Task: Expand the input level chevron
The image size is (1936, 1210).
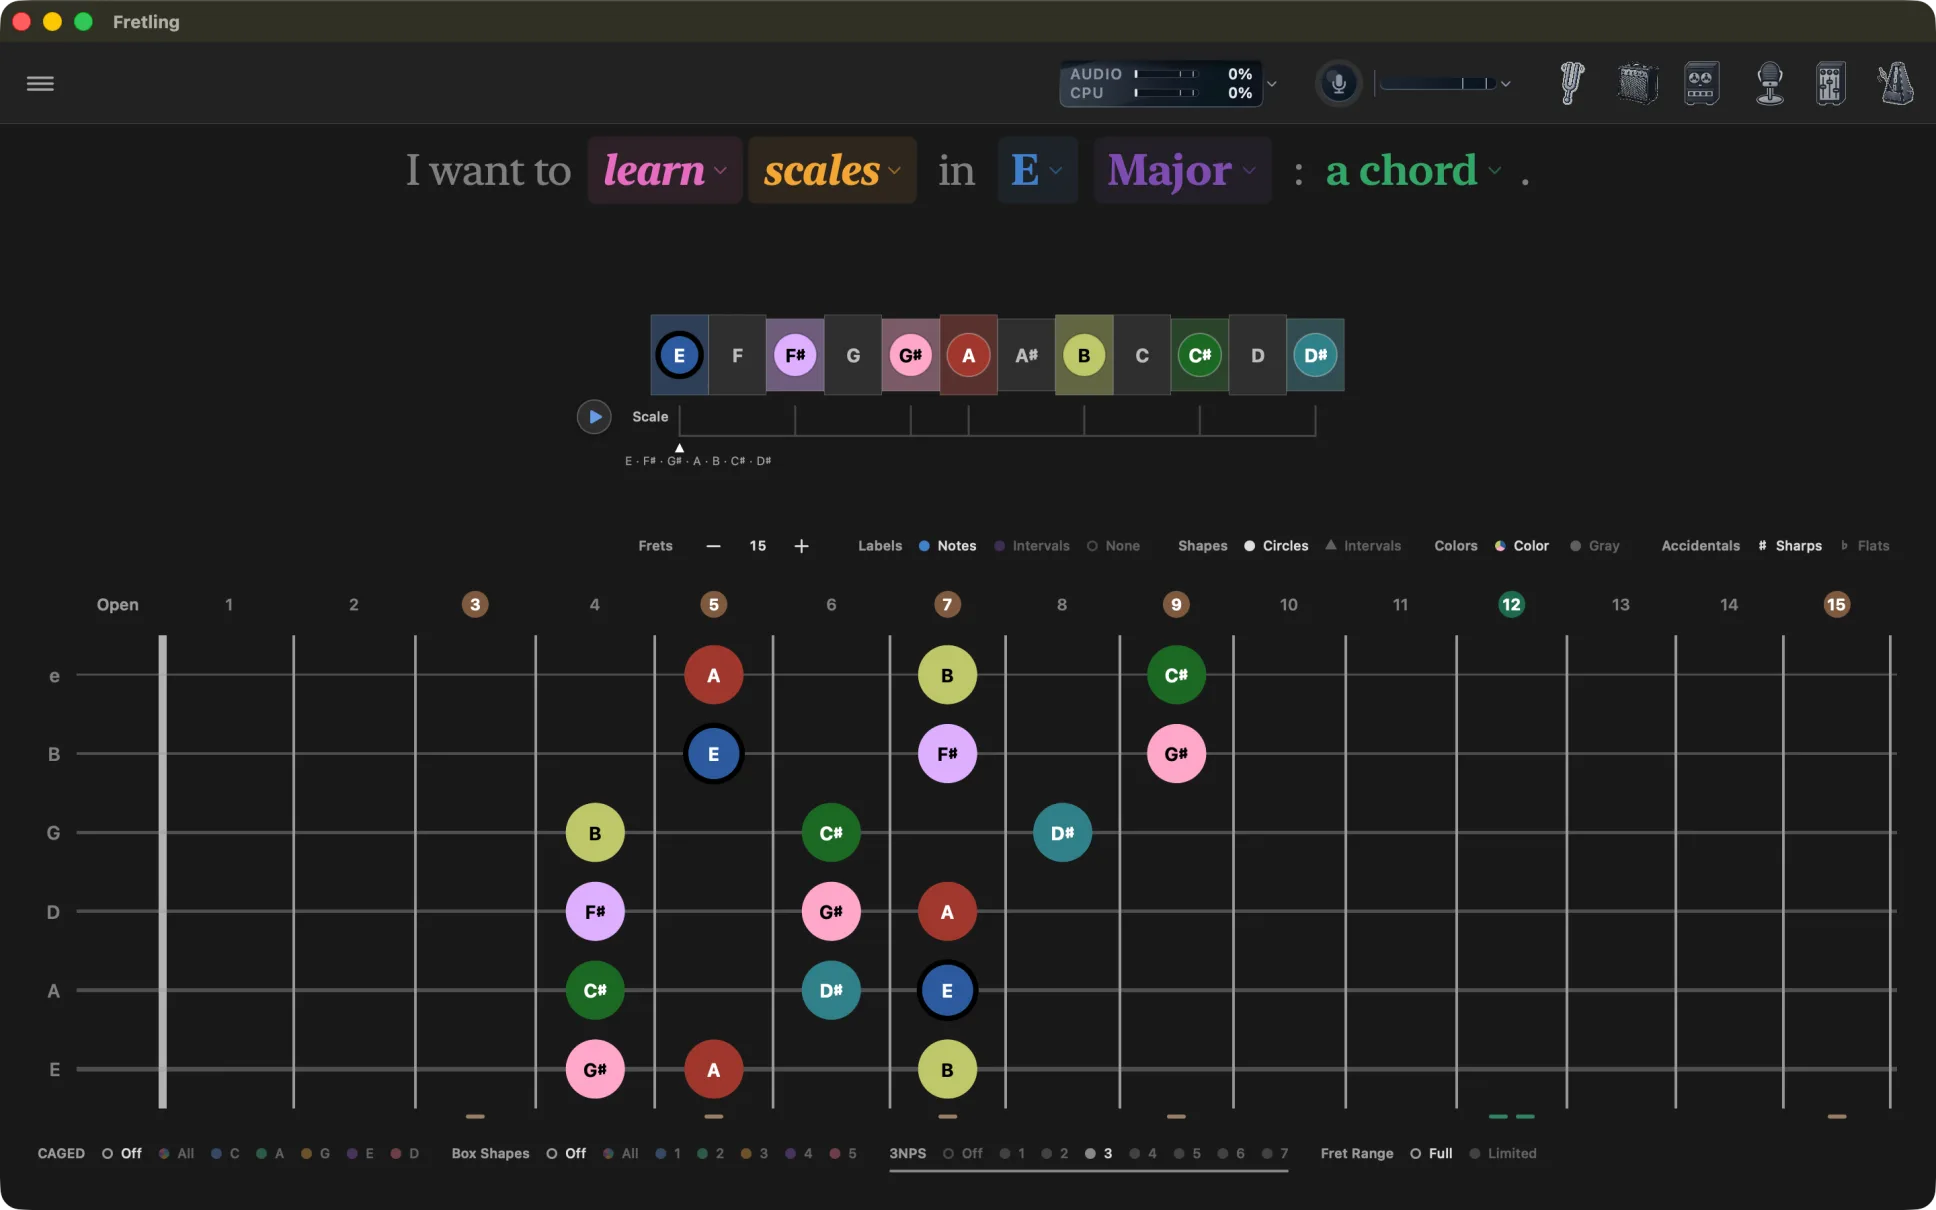Action: pos(1505,84)
